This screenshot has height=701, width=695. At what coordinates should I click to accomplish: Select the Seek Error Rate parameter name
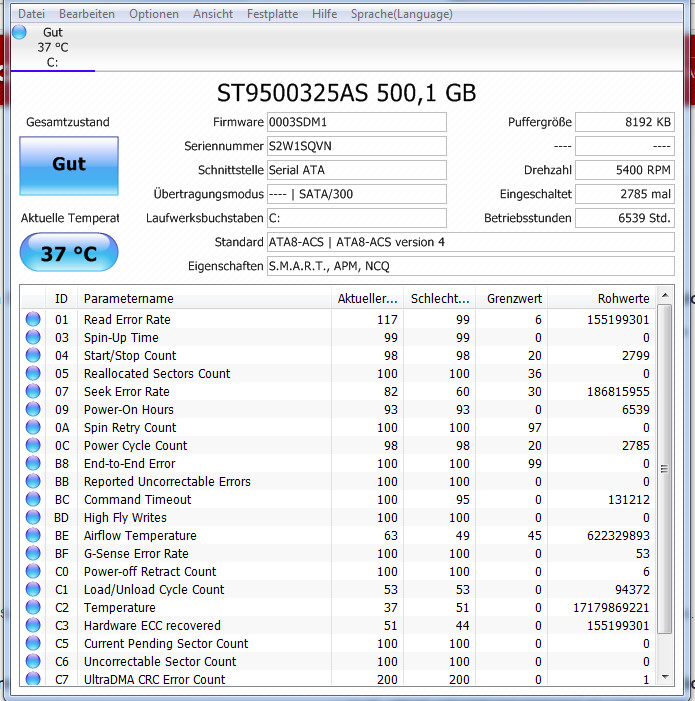pos(127,392)
